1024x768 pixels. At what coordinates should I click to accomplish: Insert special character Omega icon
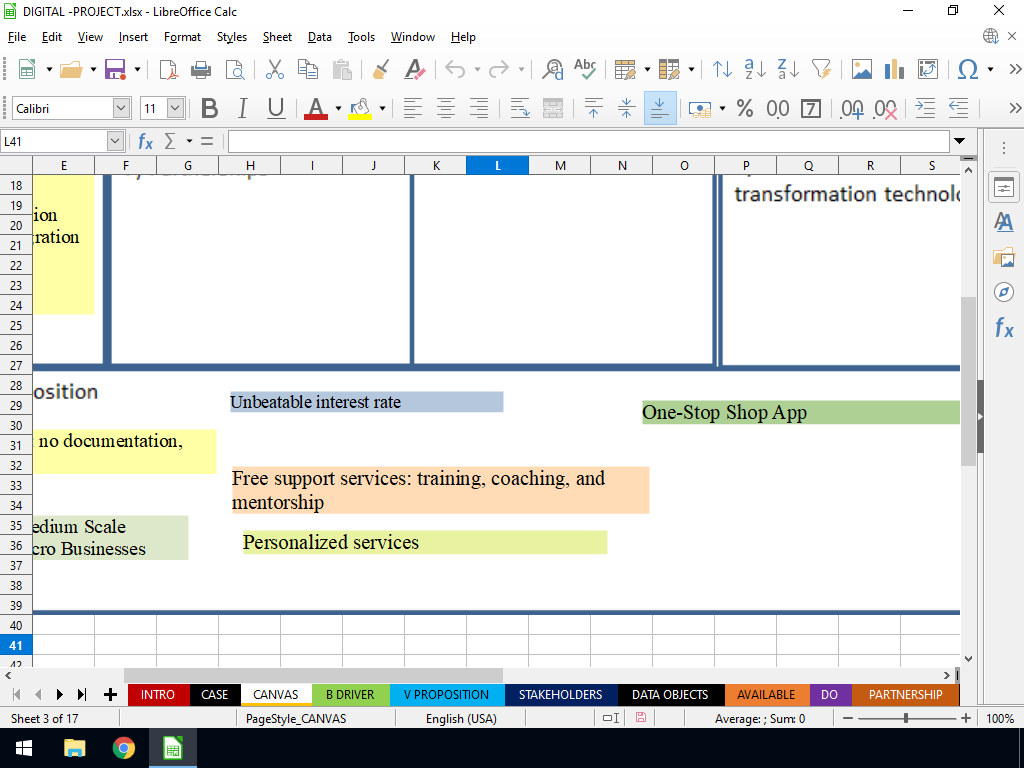(x=968, y=69)
